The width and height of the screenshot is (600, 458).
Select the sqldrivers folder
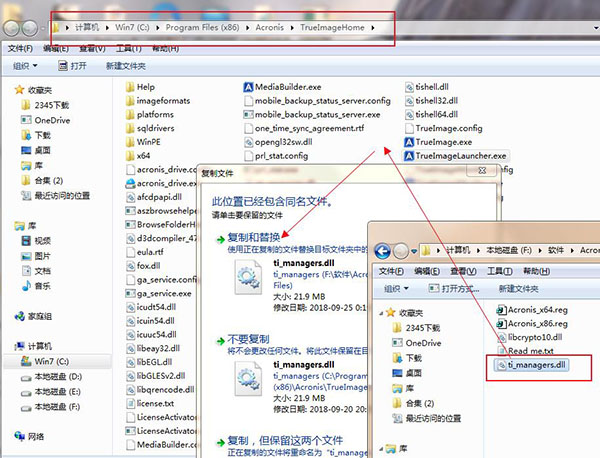tap(150, 129)
